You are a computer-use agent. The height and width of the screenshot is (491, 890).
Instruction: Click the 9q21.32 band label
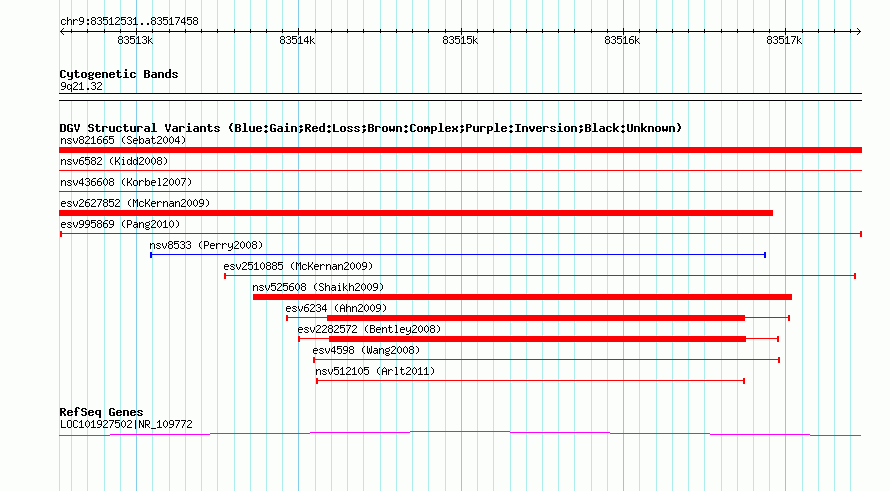81,86
